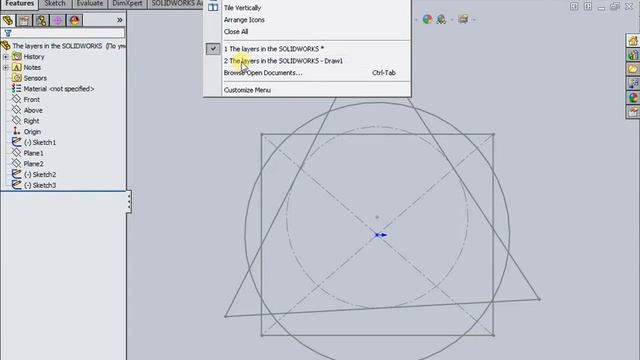Viewport: 640px width, 360px height.
Task: Click the Material icon in the tree
Action: coord(16,88)
